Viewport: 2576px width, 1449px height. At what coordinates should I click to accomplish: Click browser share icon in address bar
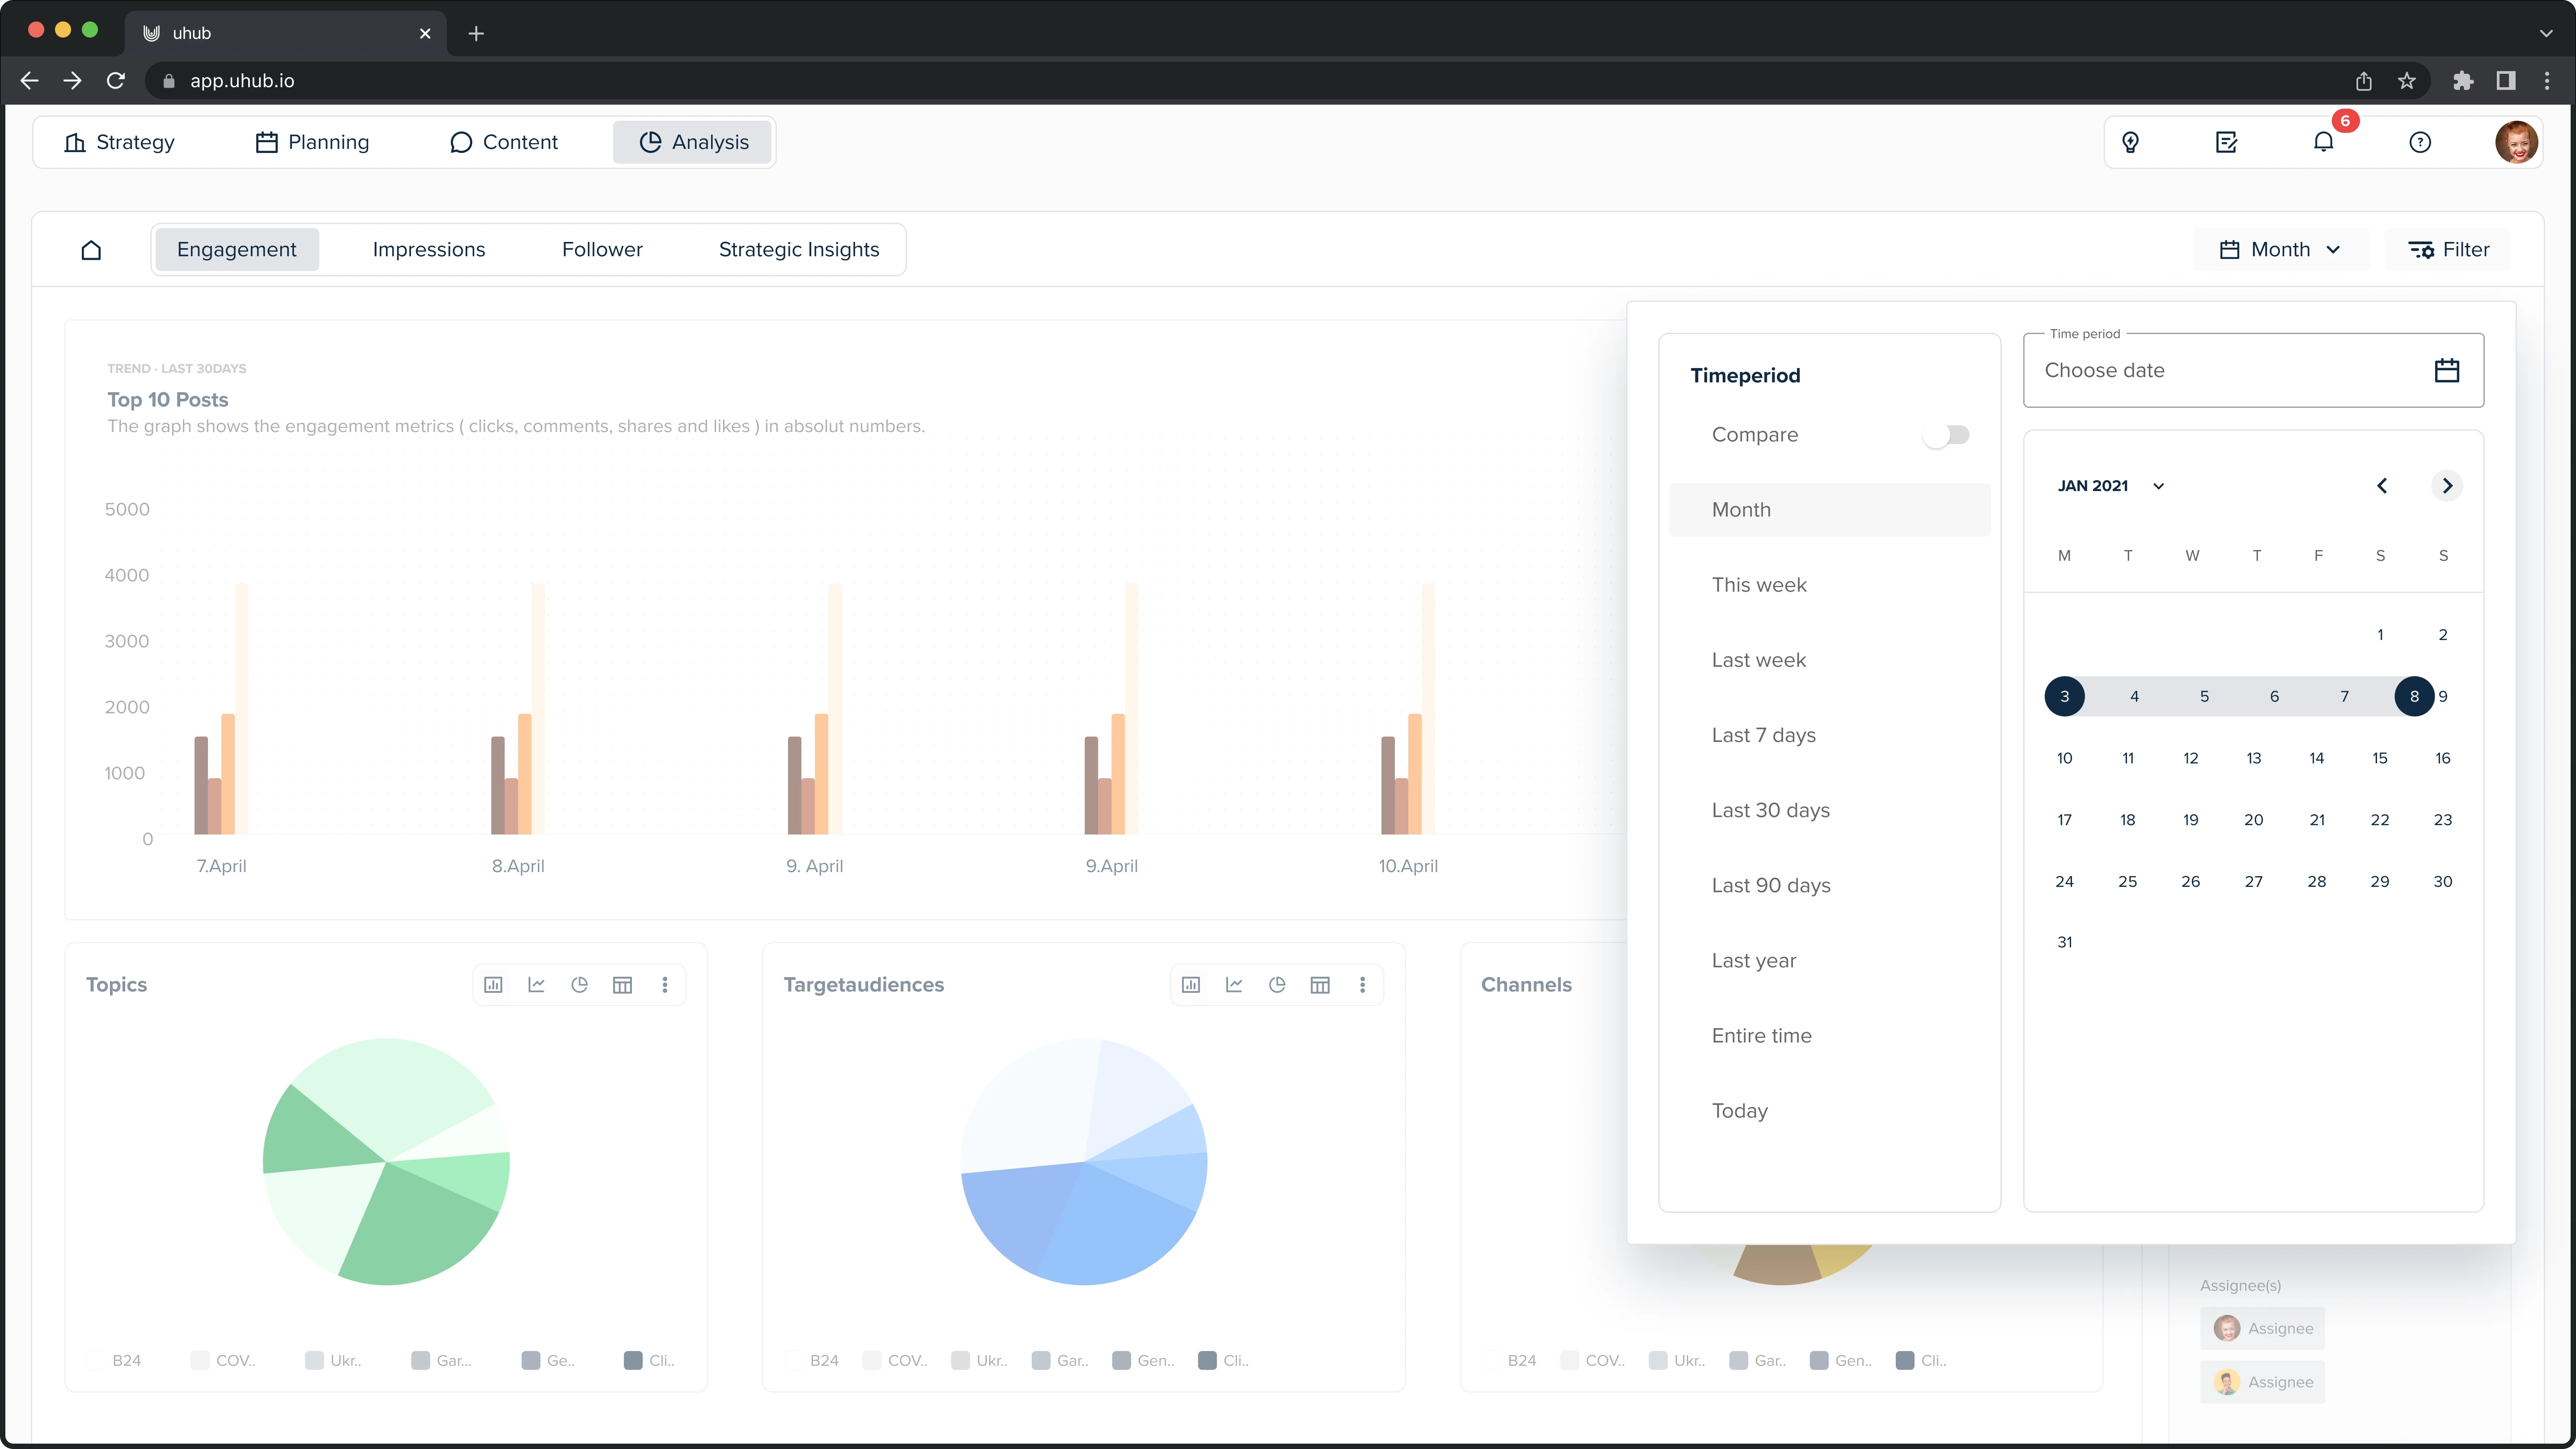click(2363, 81)
